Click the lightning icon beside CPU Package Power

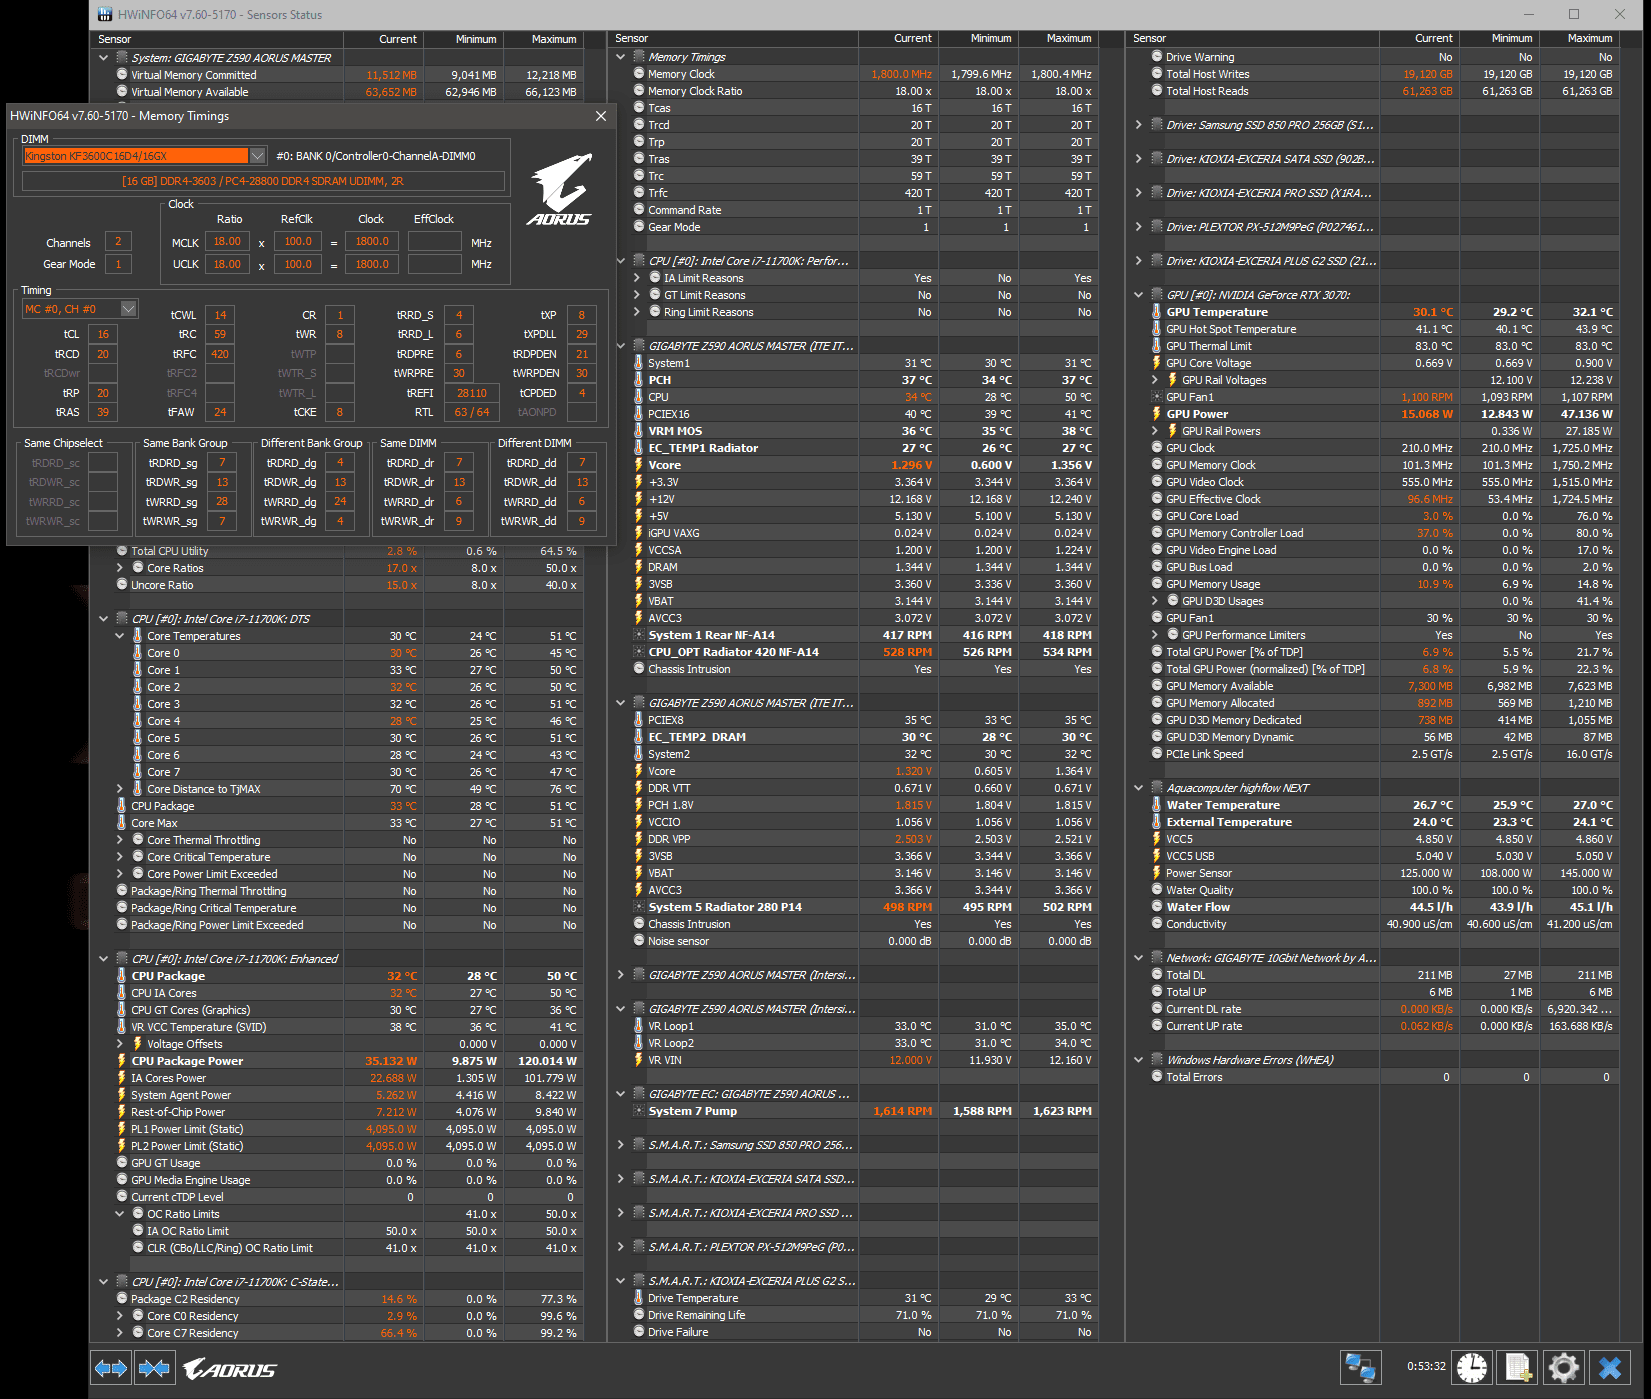click(x=121, y=1061)
